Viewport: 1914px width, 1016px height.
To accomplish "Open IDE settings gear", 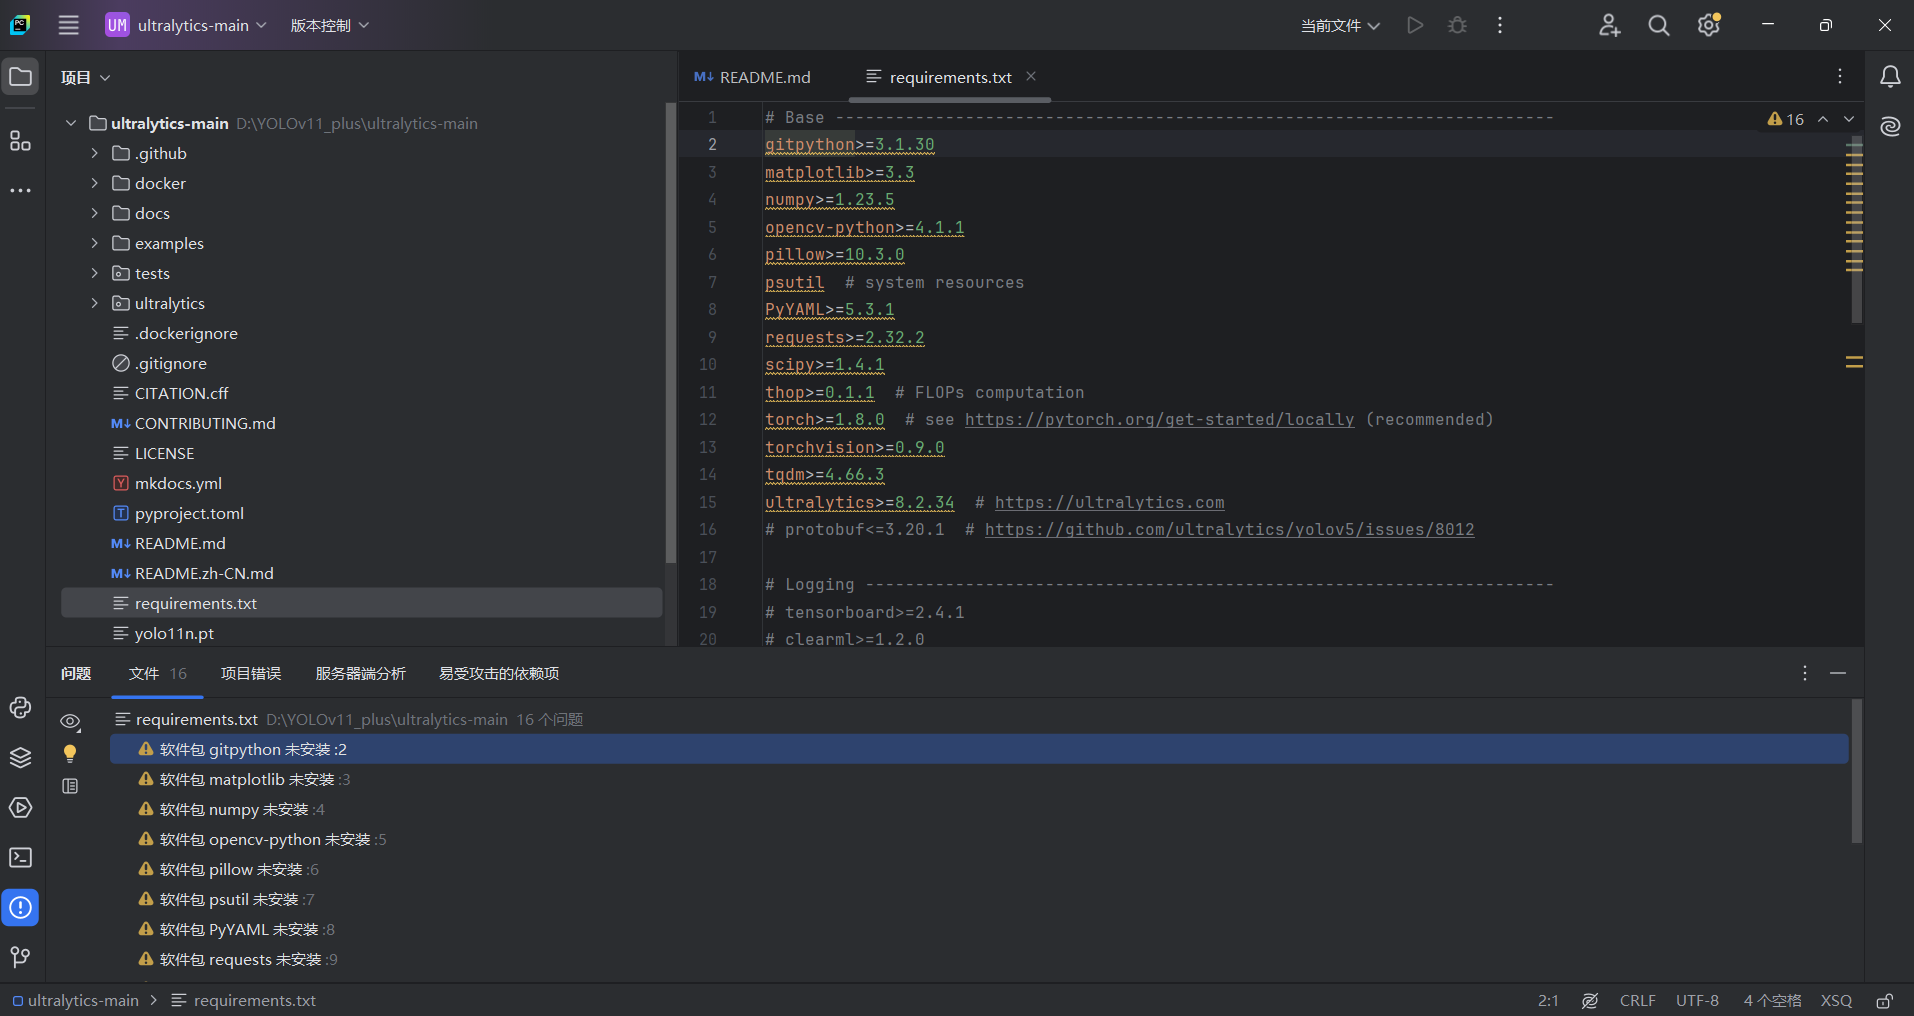I will pos(1709,25).
